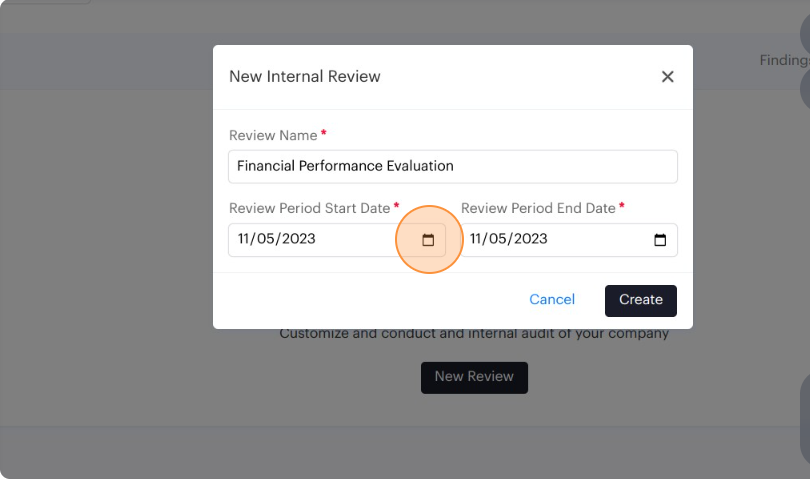Click the Review Name label

pyautogui.click(x=273, y=135)
